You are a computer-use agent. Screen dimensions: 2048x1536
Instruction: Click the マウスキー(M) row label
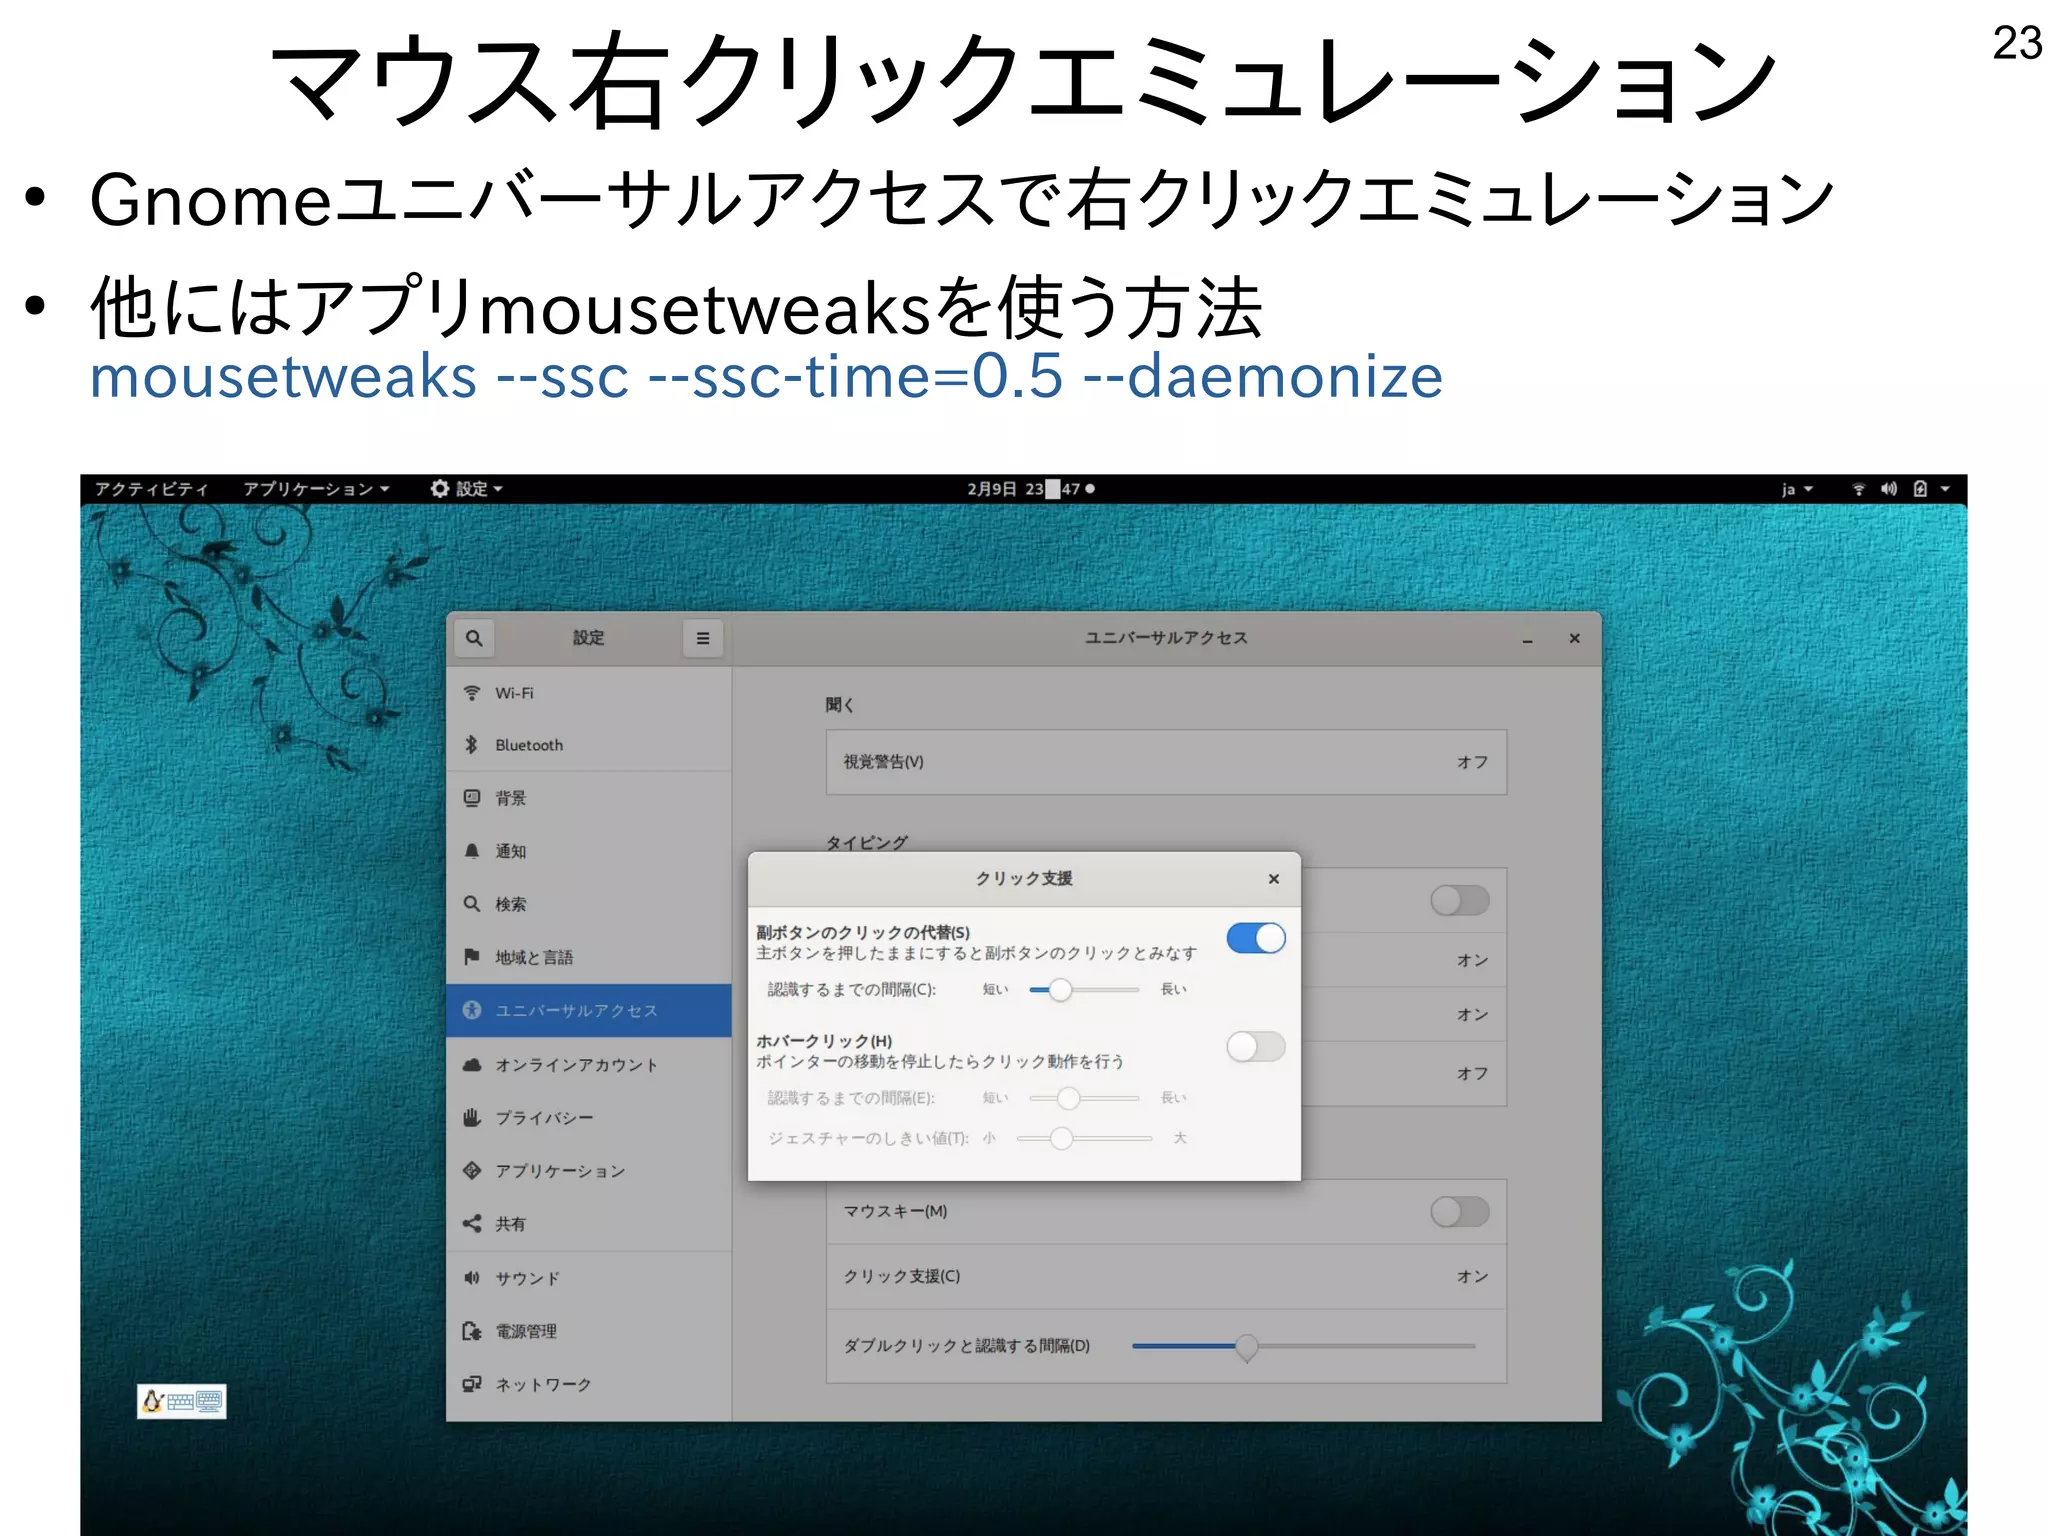point(895,1212)
